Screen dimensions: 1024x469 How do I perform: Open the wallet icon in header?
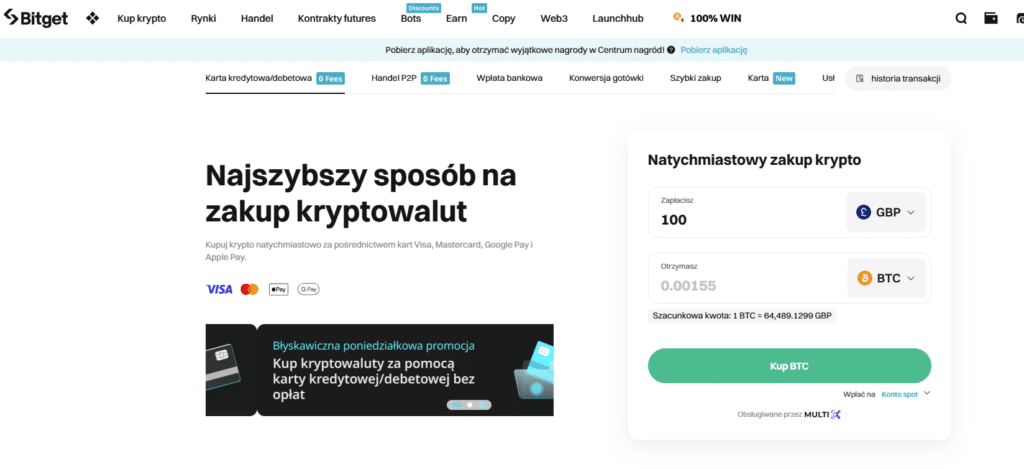[x=991, y=18]
